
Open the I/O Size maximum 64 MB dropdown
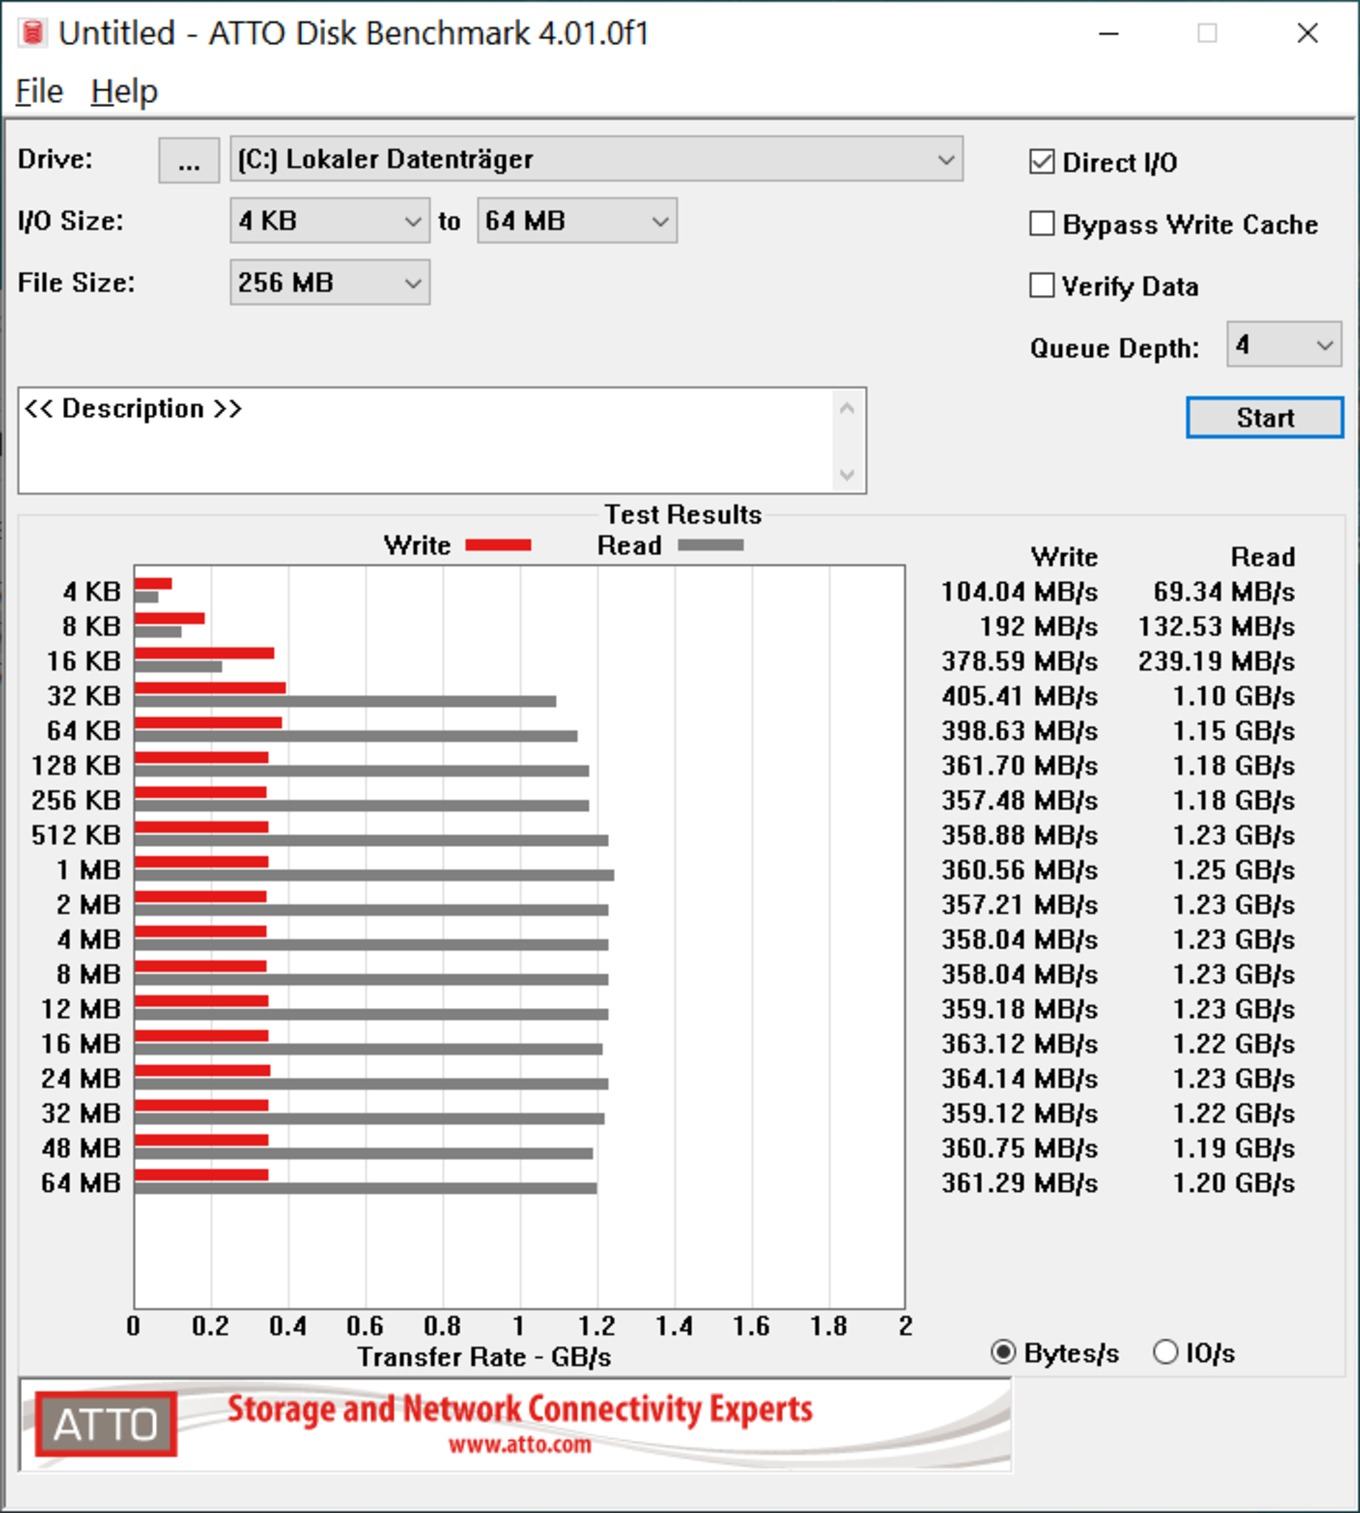pos(577,221)
